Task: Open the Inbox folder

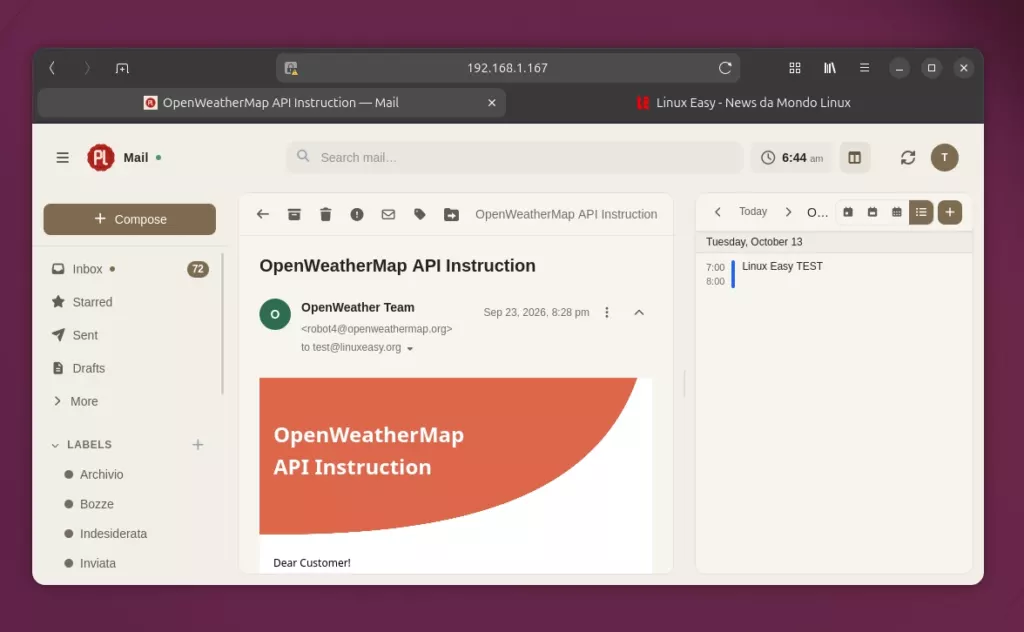Action: (x=131, y=269)
